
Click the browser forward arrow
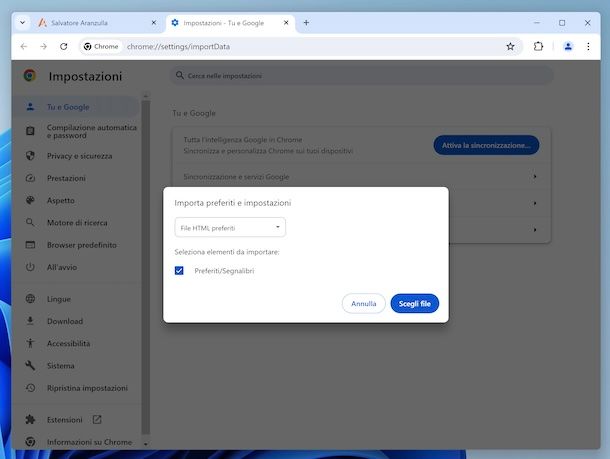pos(43,47)
